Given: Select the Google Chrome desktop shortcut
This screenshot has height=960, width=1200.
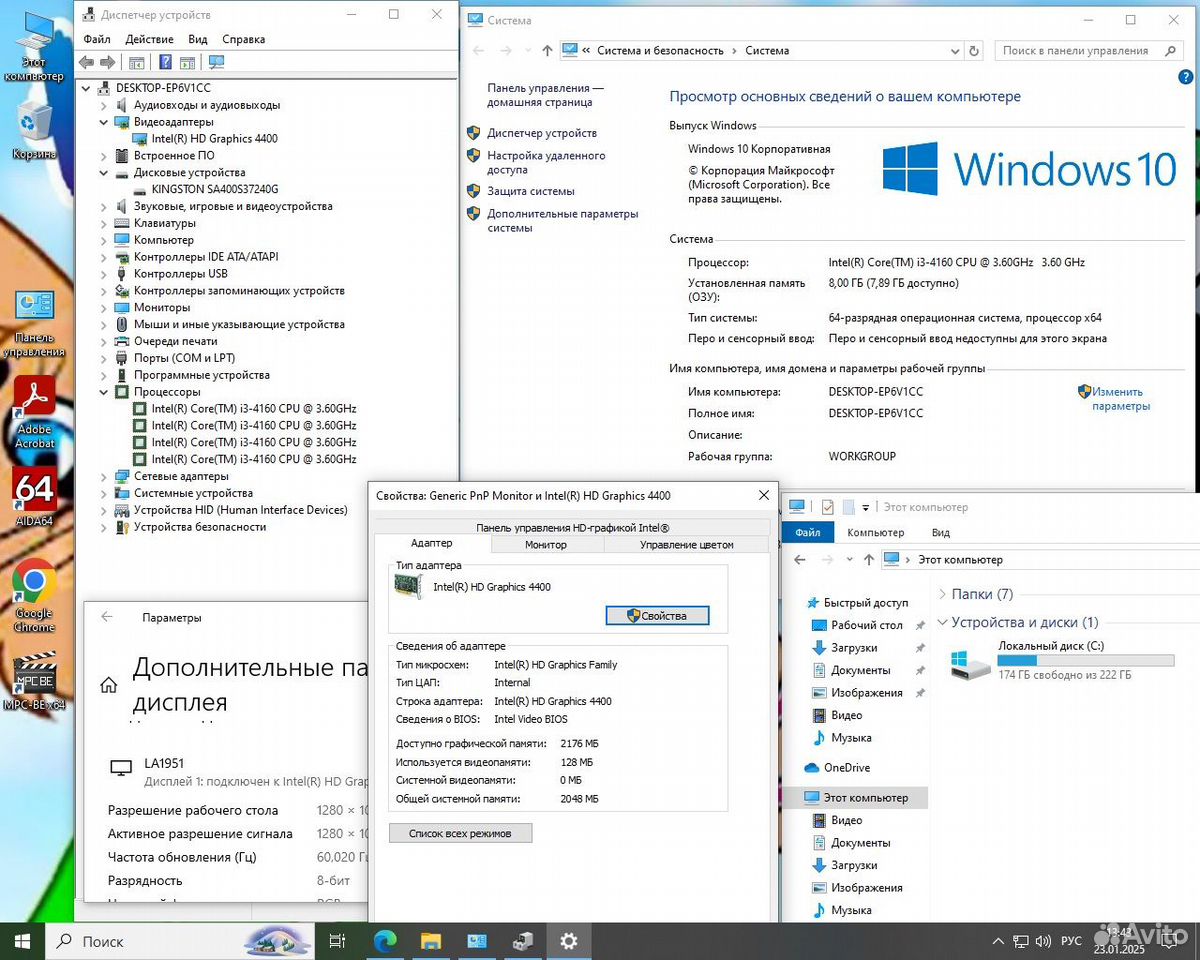Looking at the screenshot, I should (34, 596).
